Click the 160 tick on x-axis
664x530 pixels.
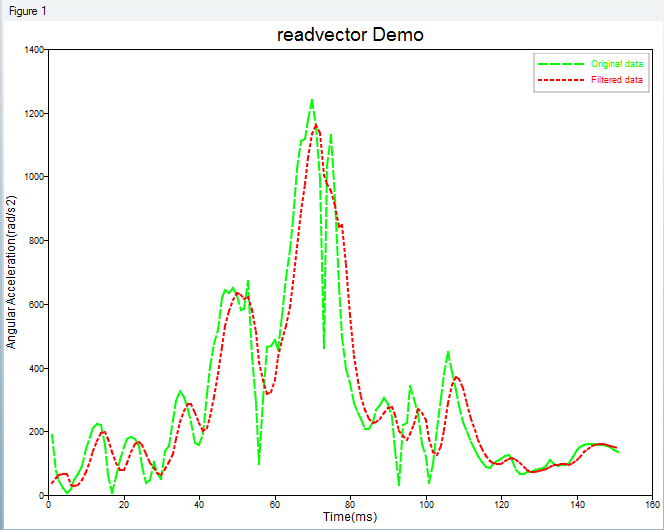(653, 505)
